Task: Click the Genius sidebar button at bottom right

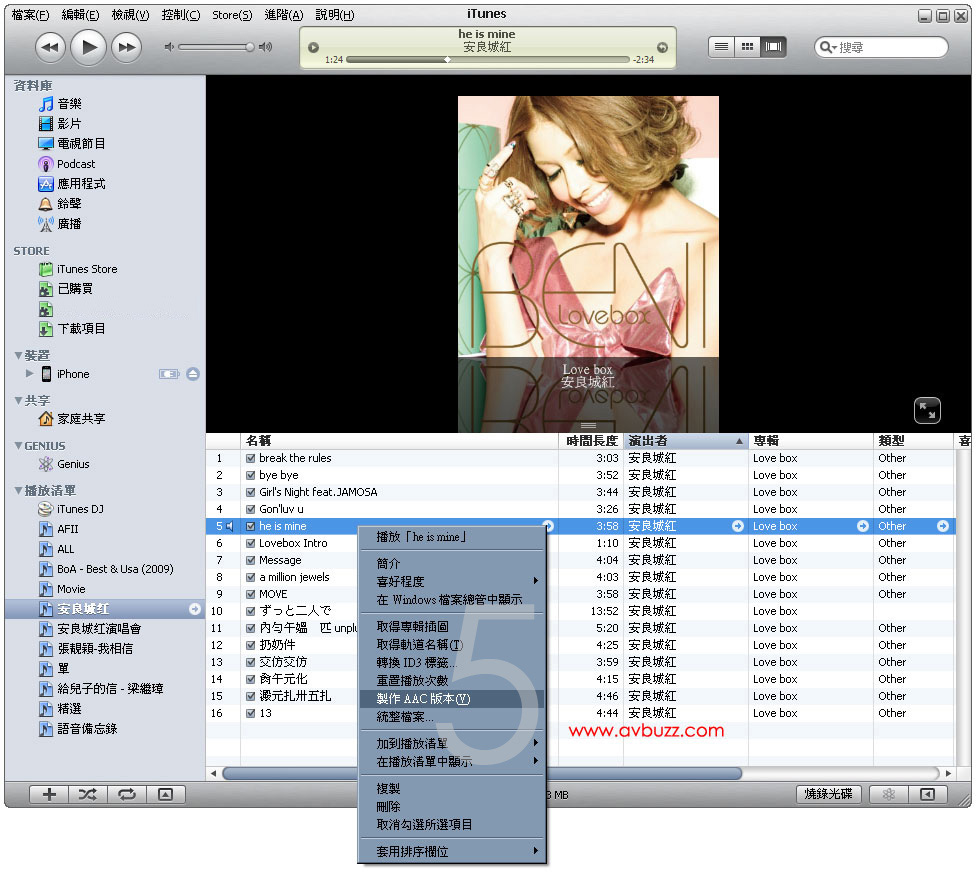Action: [x=889, y=794]
